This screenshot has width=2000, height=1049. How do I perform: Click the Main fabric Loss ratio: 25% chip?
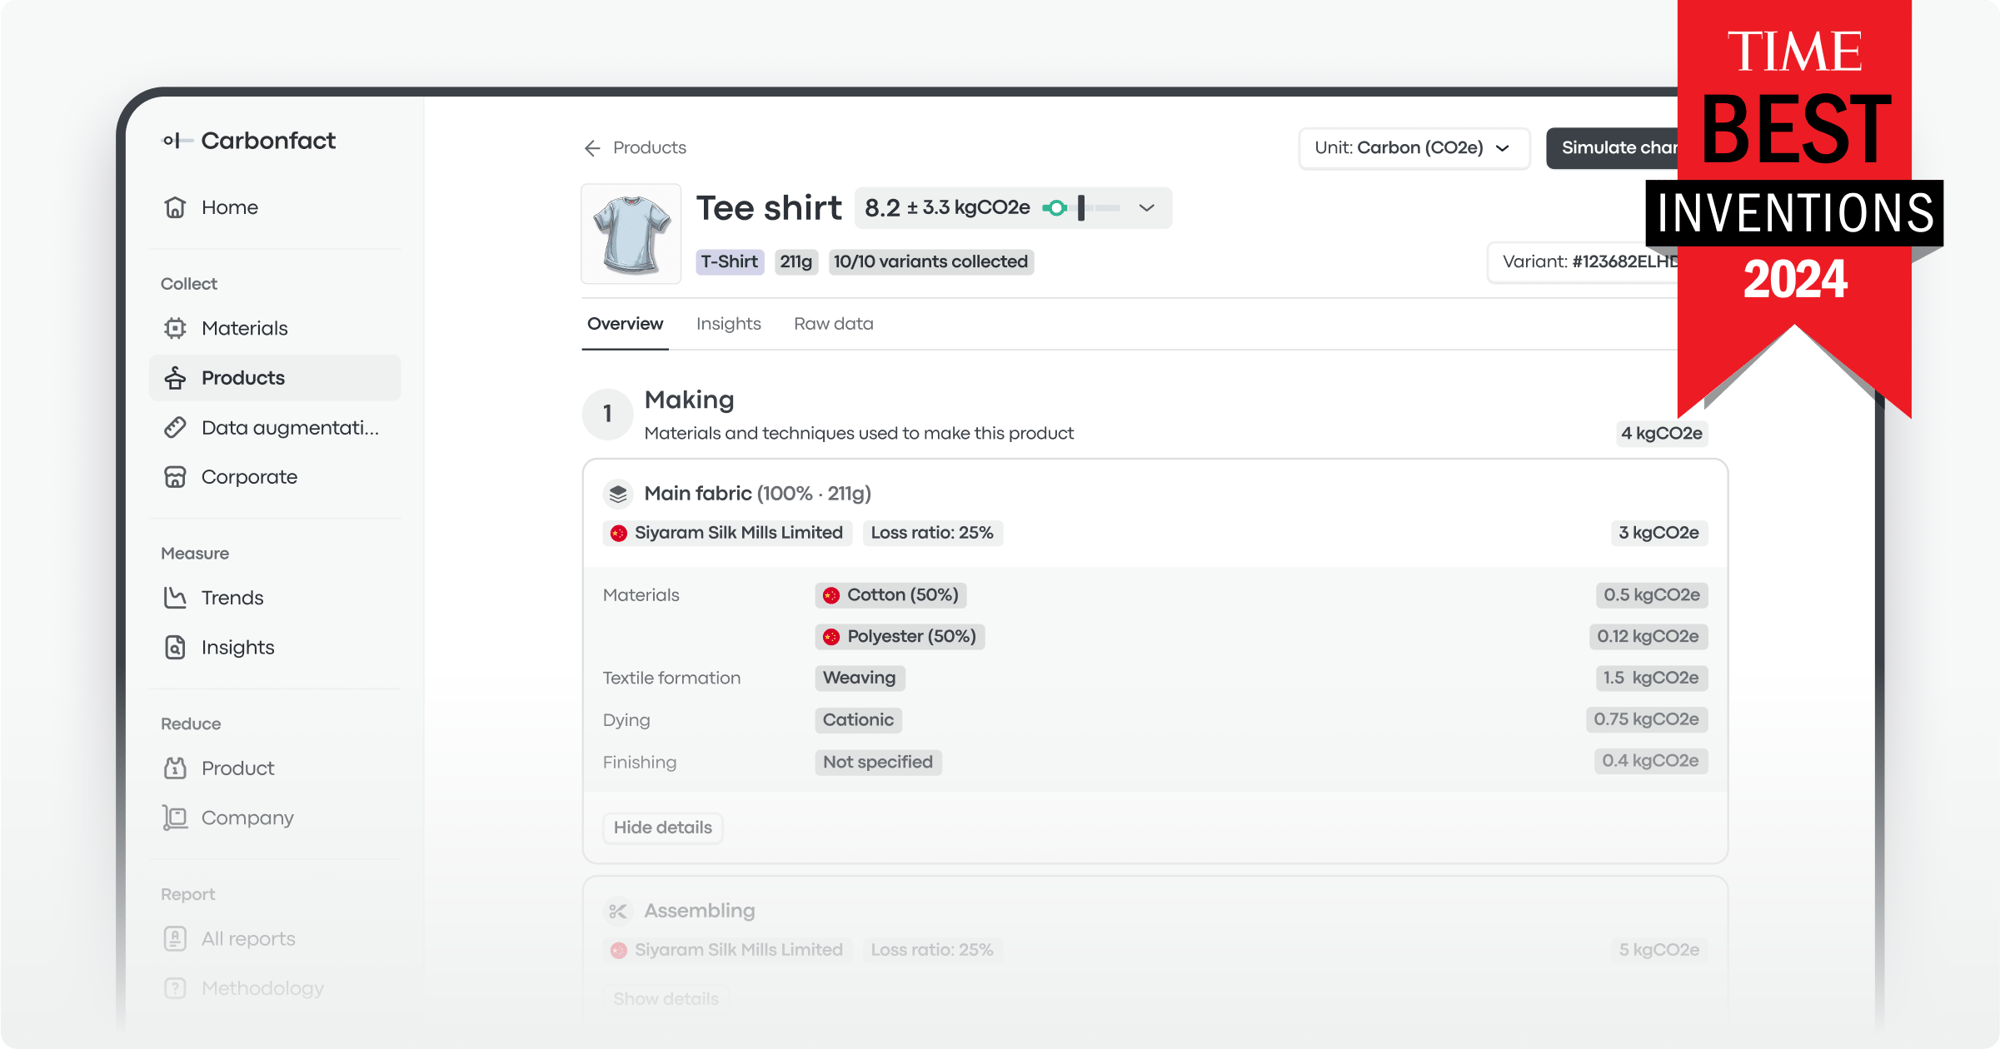coord(932,533)
